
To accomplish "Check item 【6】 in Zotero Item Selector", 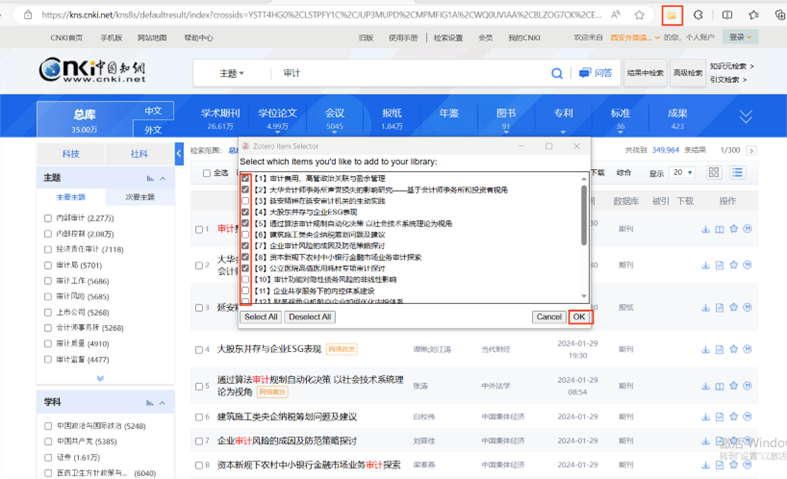I will 245,234.
